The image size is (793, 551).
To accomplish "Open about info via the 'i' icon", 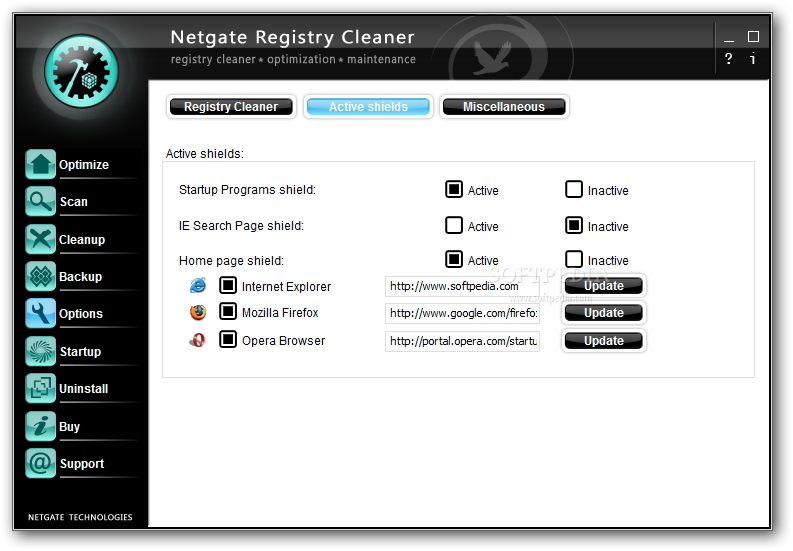I will pos(753,59).
